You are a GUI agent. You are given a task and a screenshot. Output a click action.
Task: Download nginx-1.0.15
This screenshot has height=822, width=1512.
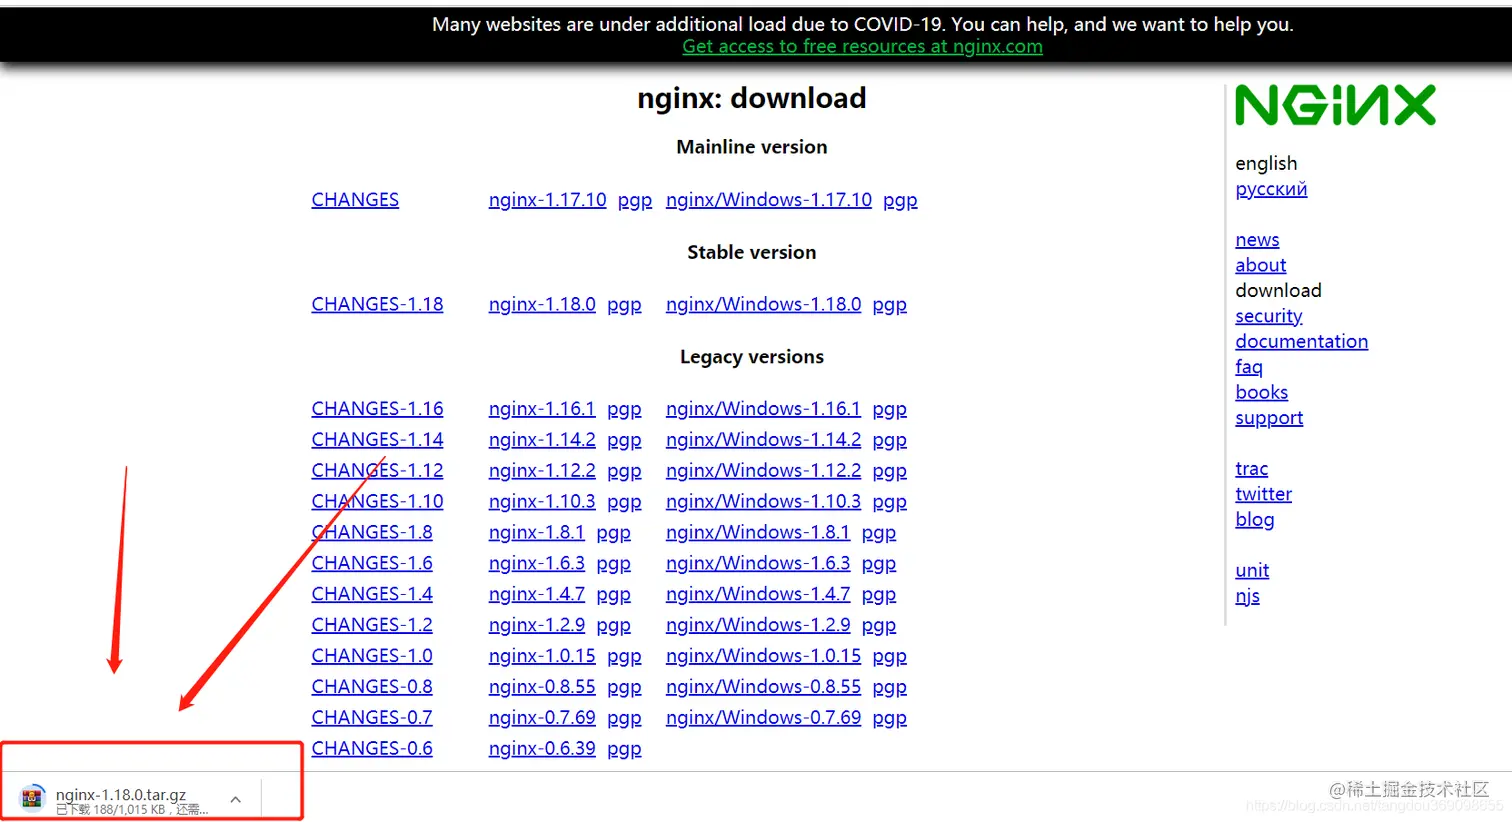[x=542, y=657]
